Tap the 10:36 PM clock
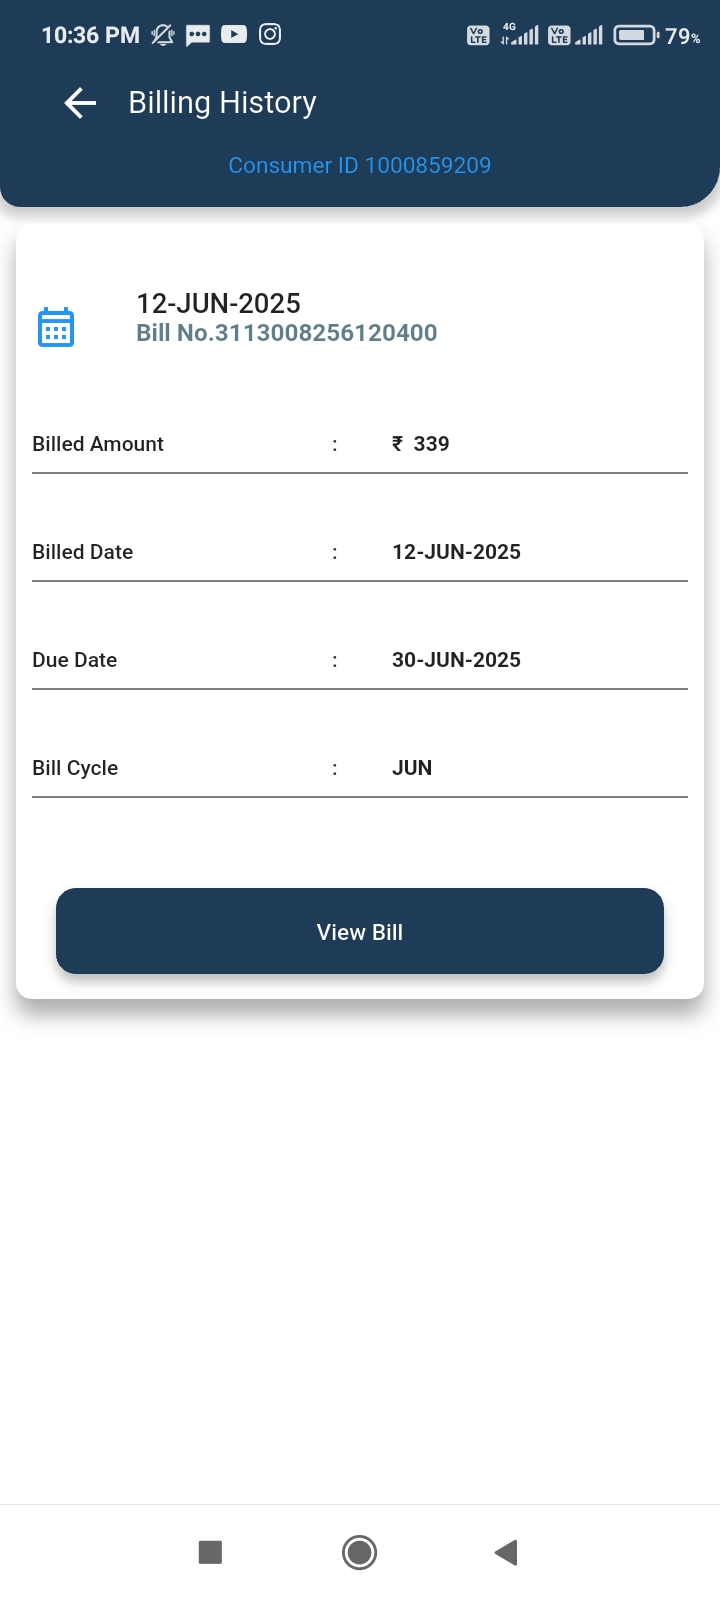This screenshot has height=1600, width=720. click(90, 36)
